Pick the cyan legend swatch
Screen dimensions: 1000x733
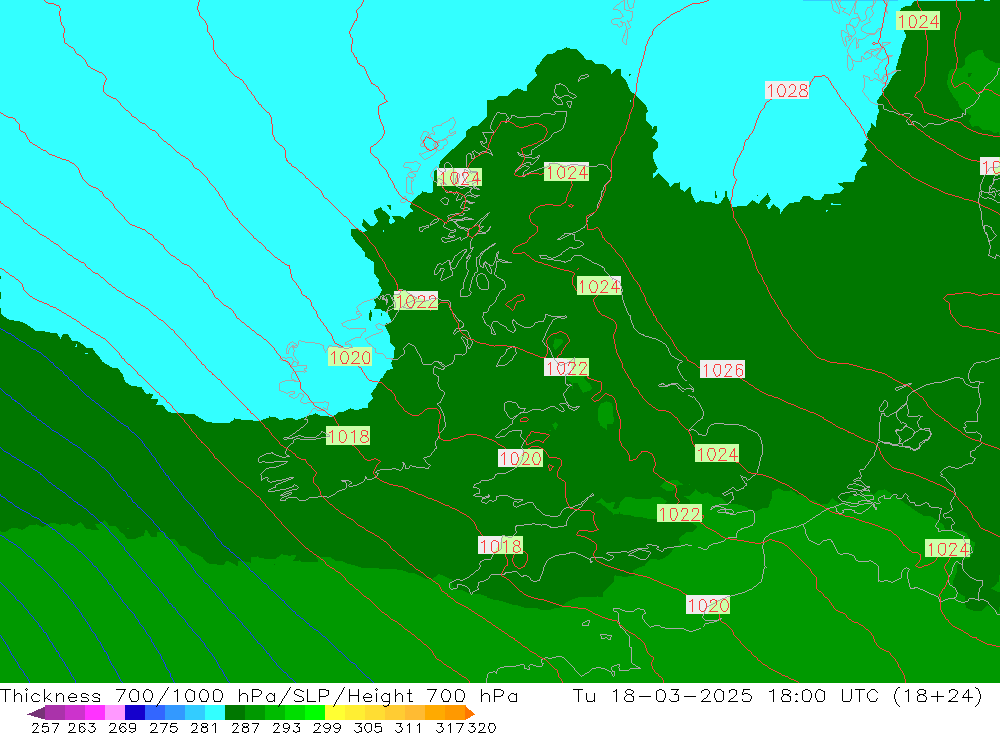[215, 713]
